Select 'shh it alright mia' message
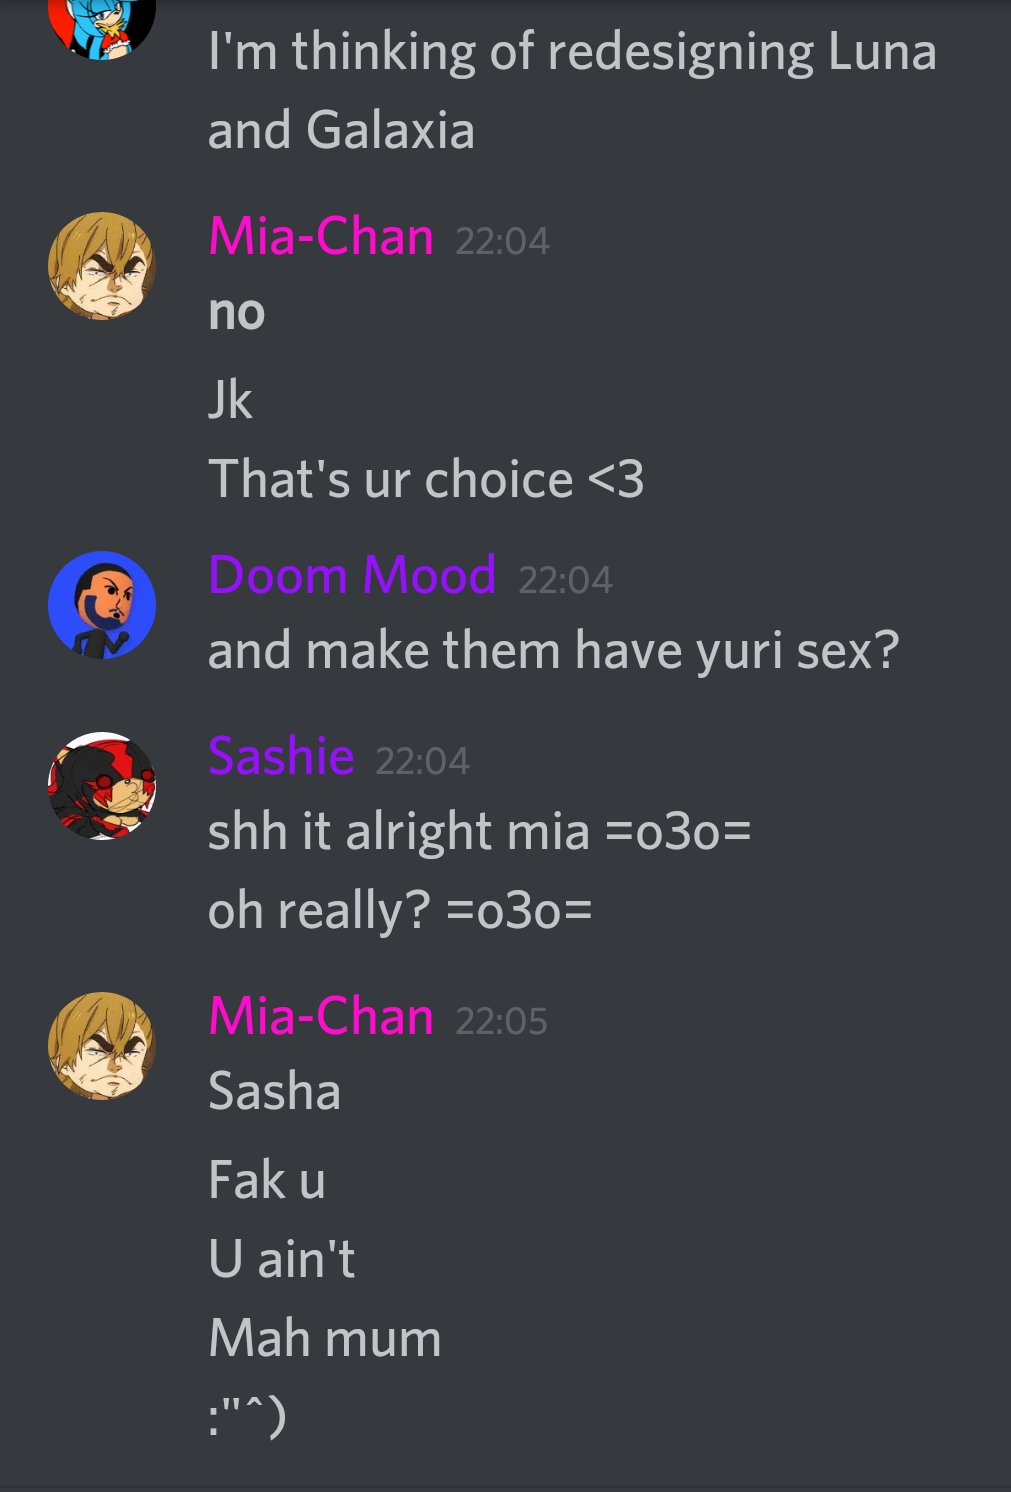The image size is (1011, 1492). [479, 832]
